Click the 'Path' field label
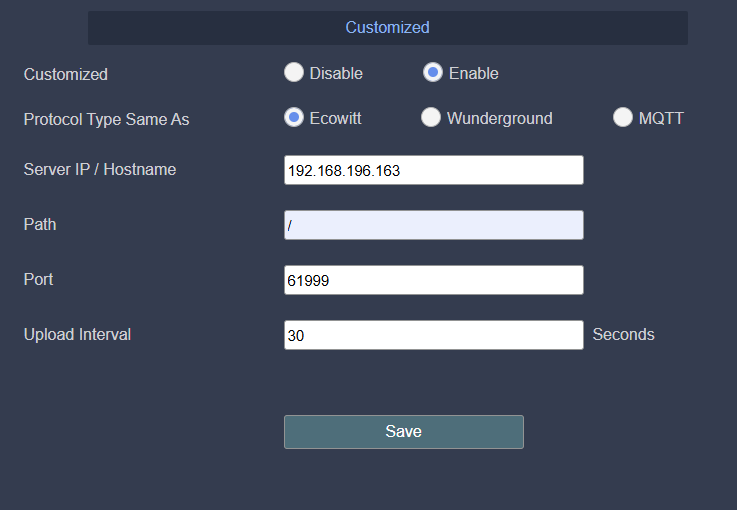This screenshot has height=510, width=737. coord(40,225)
